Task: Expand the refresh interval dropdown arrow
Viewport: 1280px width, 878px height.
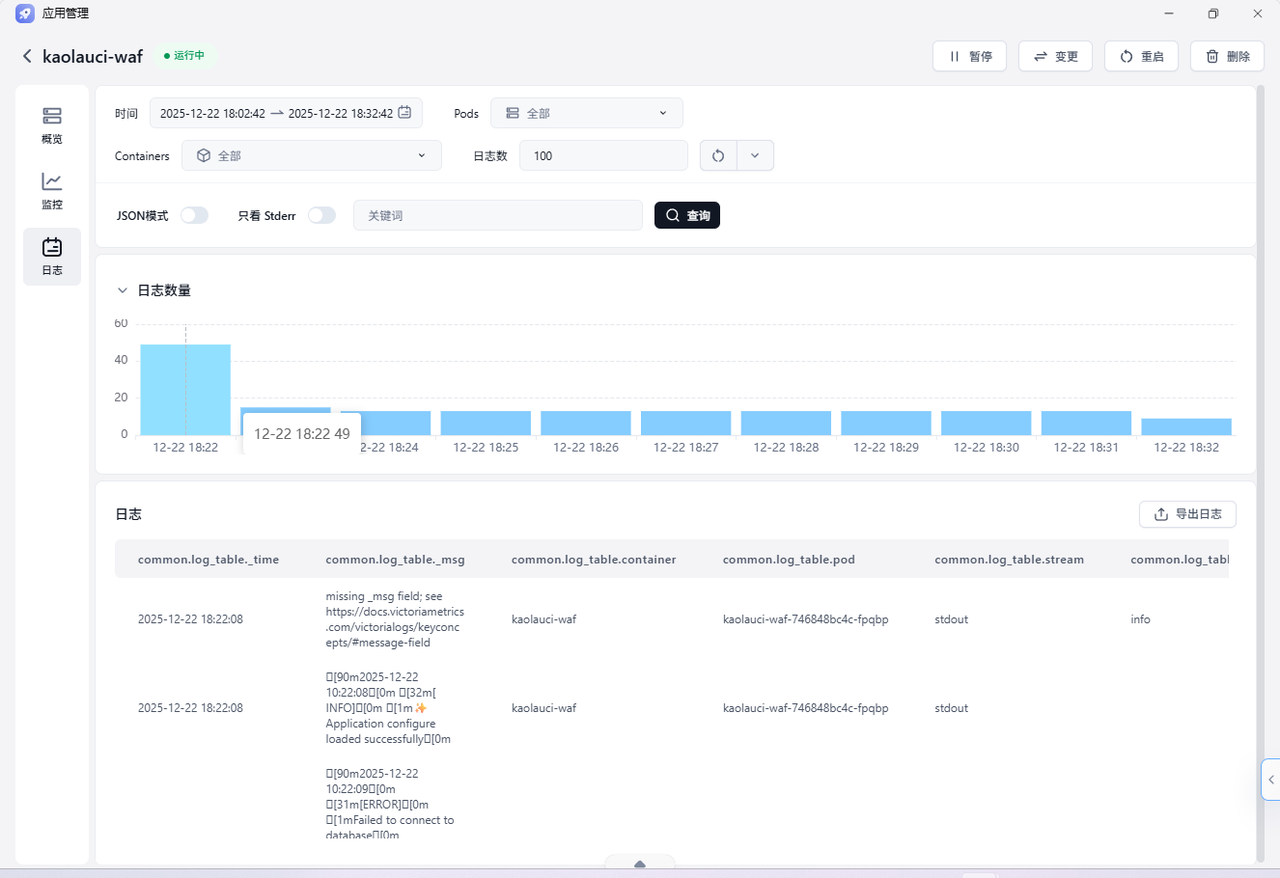Action: click(755, 156)
